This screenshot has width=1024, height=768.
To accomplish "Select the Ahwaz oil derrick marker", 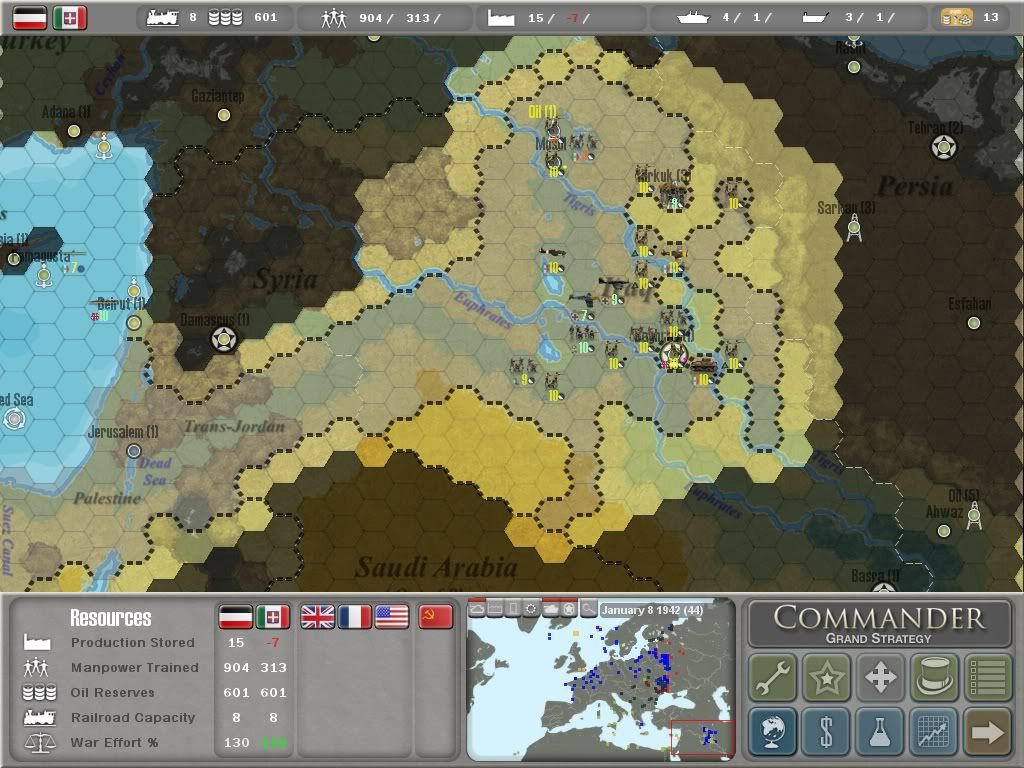I will coord(974,515).
